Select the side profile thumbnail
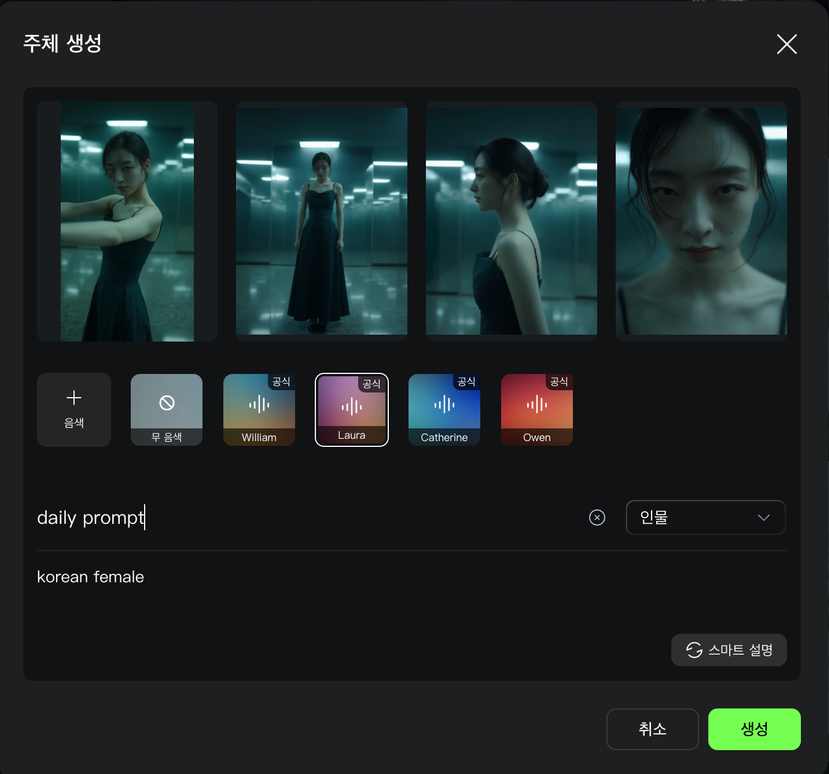This screenshot has height=774, width=829. [511, 221]
